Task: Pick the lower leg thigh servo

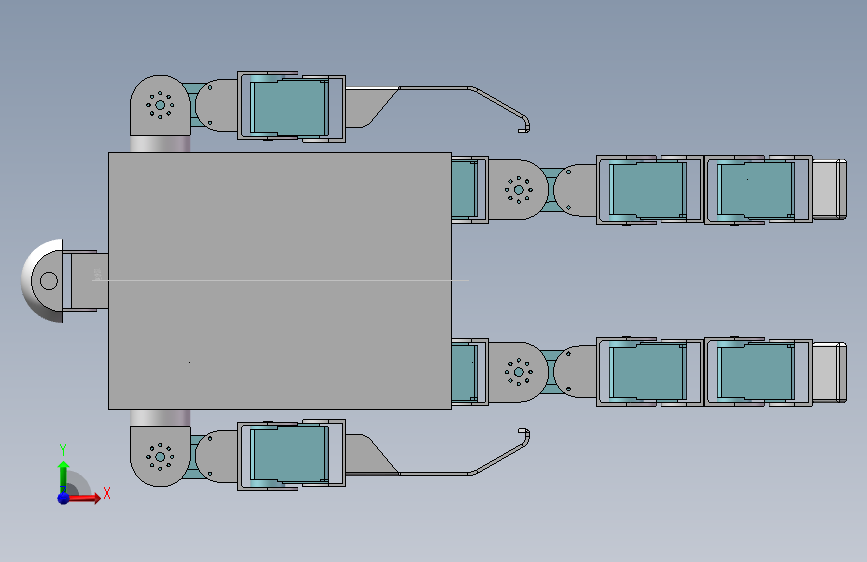Action: point(648,372)
